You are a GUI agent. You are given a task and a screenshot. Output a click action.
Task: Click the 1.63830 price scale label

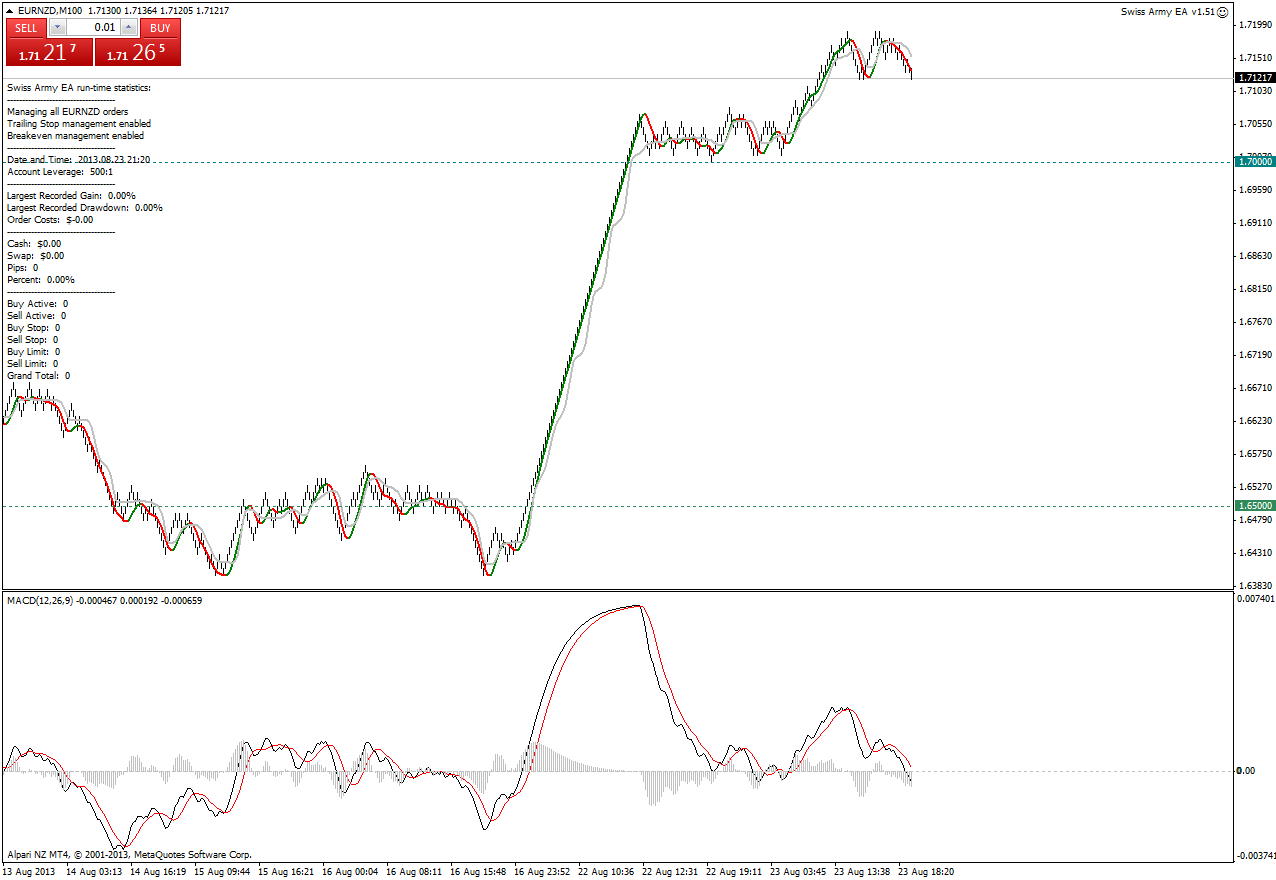(x=1254, y=585)
